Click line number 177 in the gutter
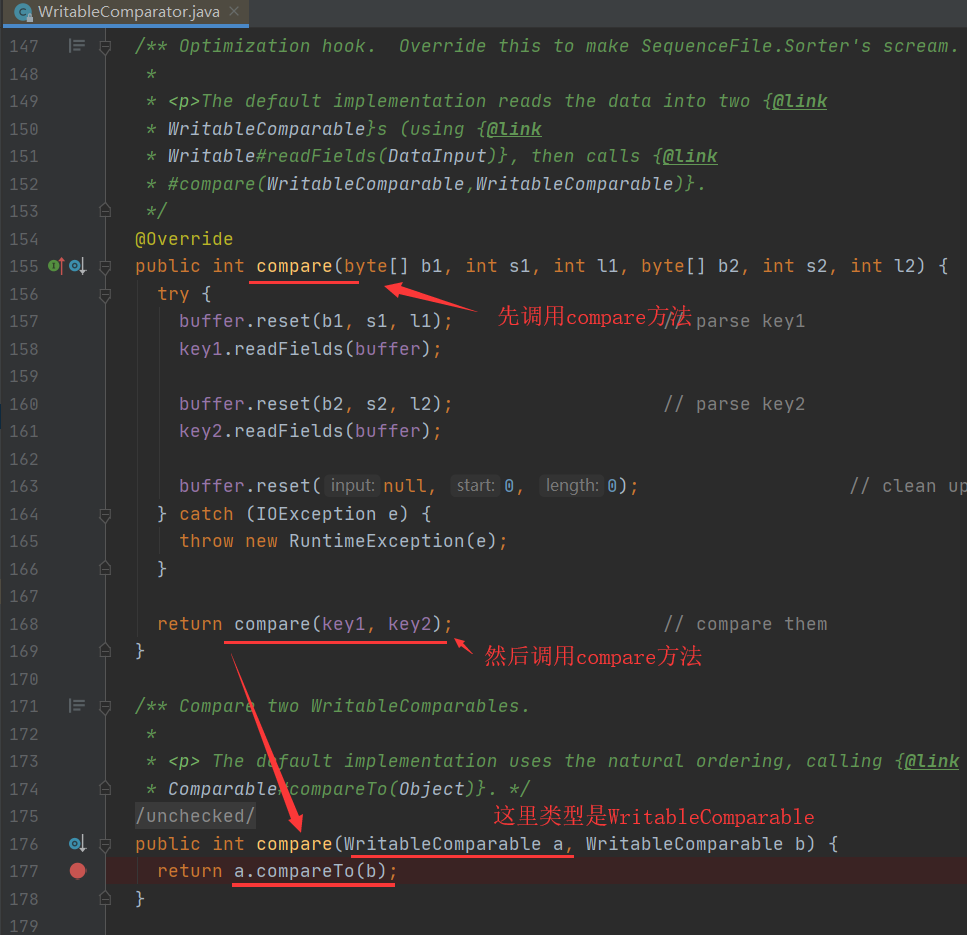 coord(24,871)
